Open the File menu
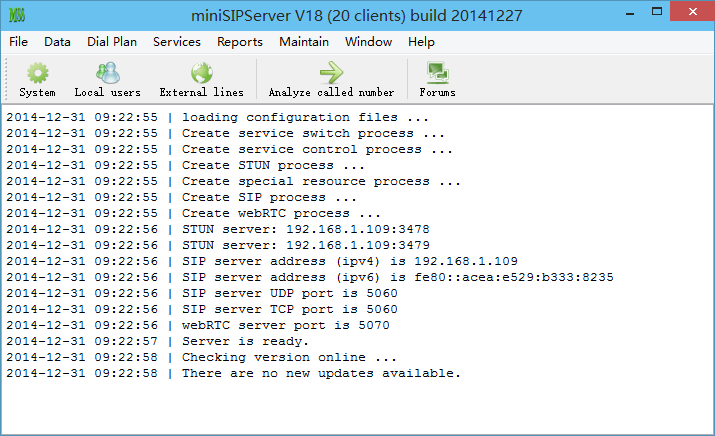This screenshot has height=436, width=715. [18, 42]
